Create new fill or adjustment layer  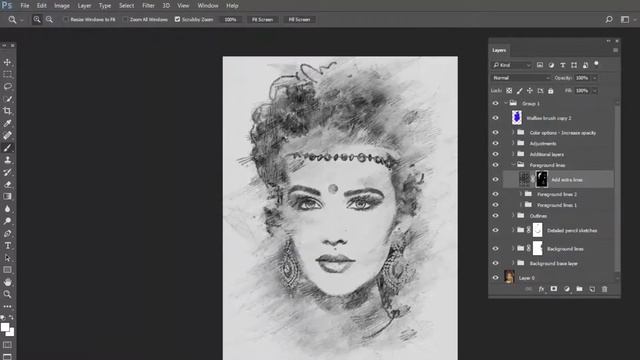point(567,289)
